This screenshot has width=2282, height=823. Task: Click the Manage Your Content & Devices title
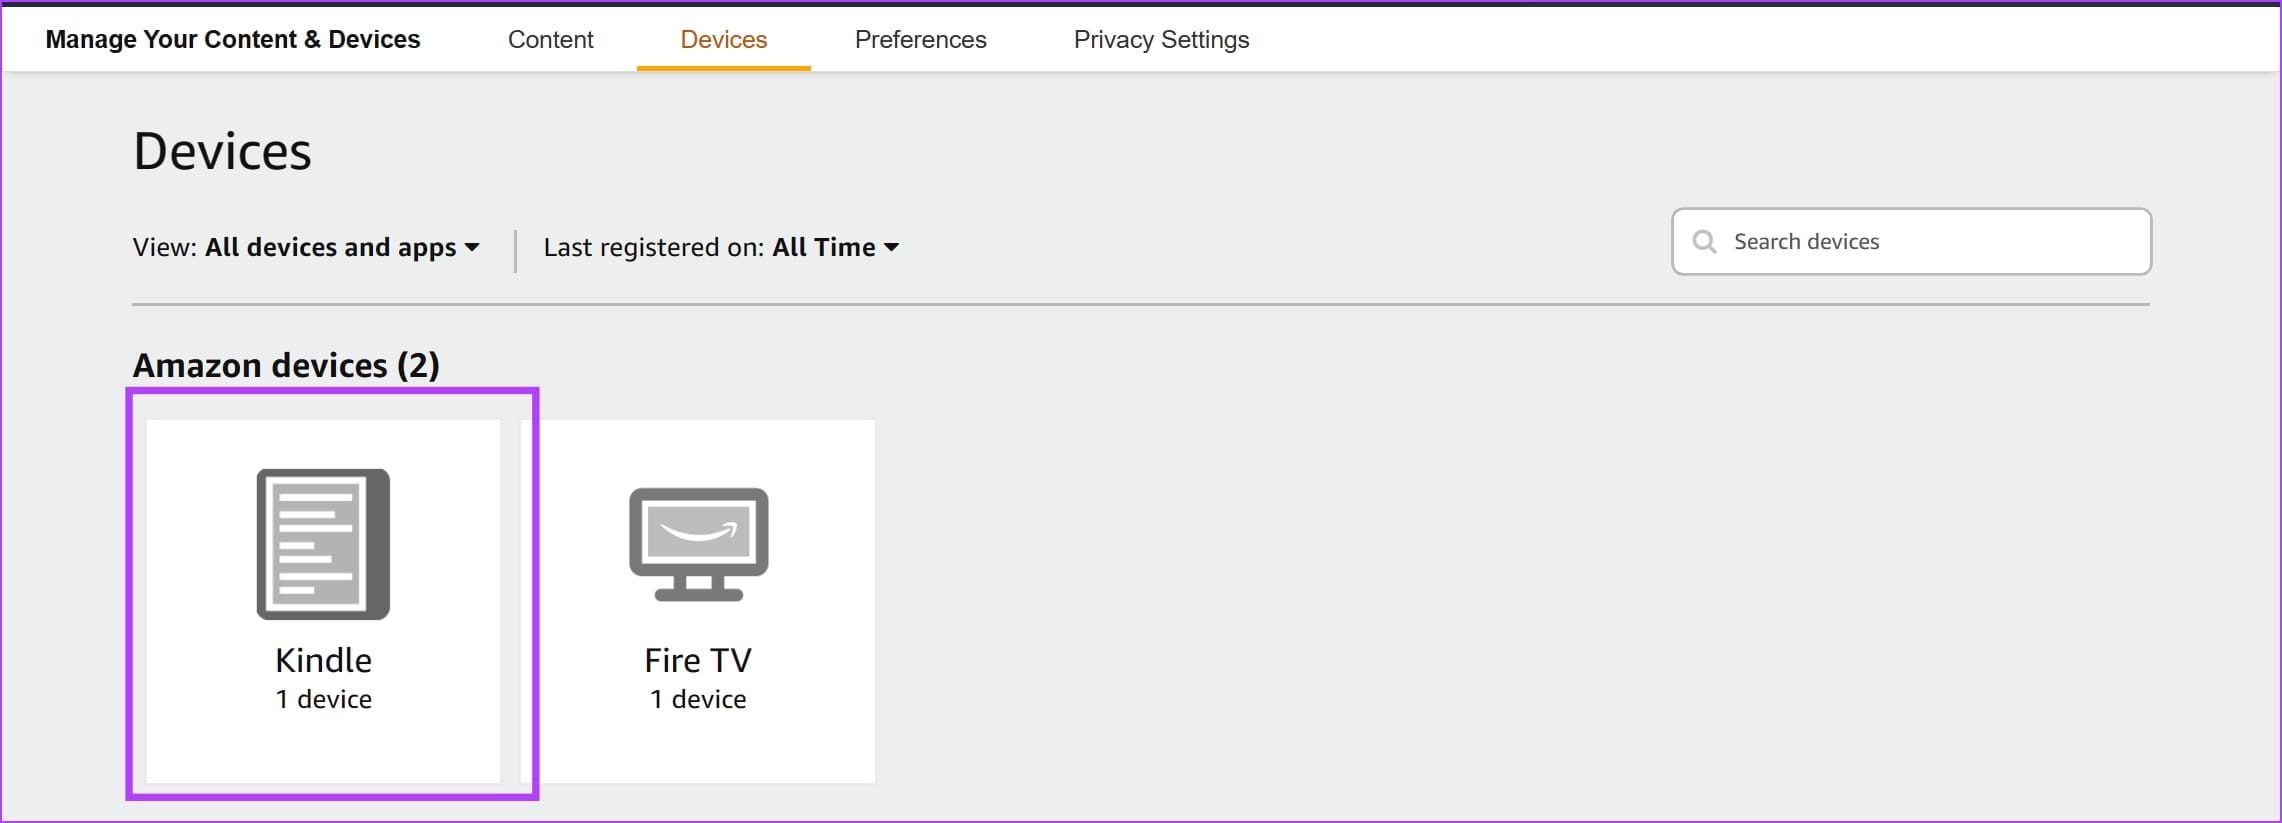coord(233,39)
